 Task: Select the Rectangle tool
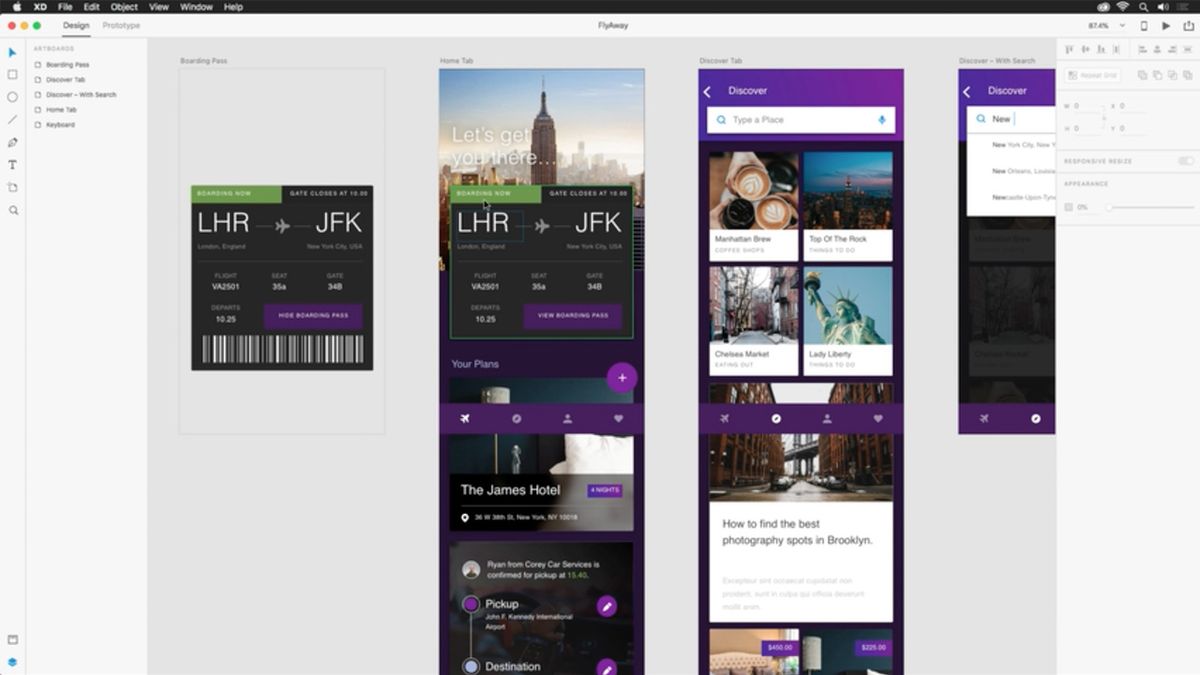coord(12,74)
